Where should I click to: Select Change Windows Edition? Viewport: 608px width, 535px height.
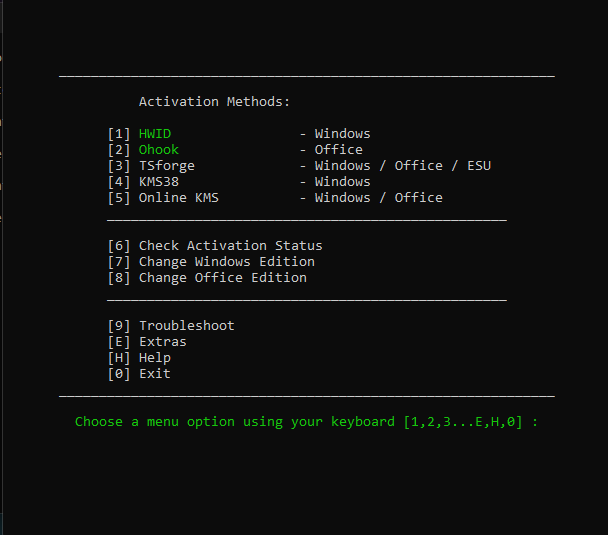226,262
